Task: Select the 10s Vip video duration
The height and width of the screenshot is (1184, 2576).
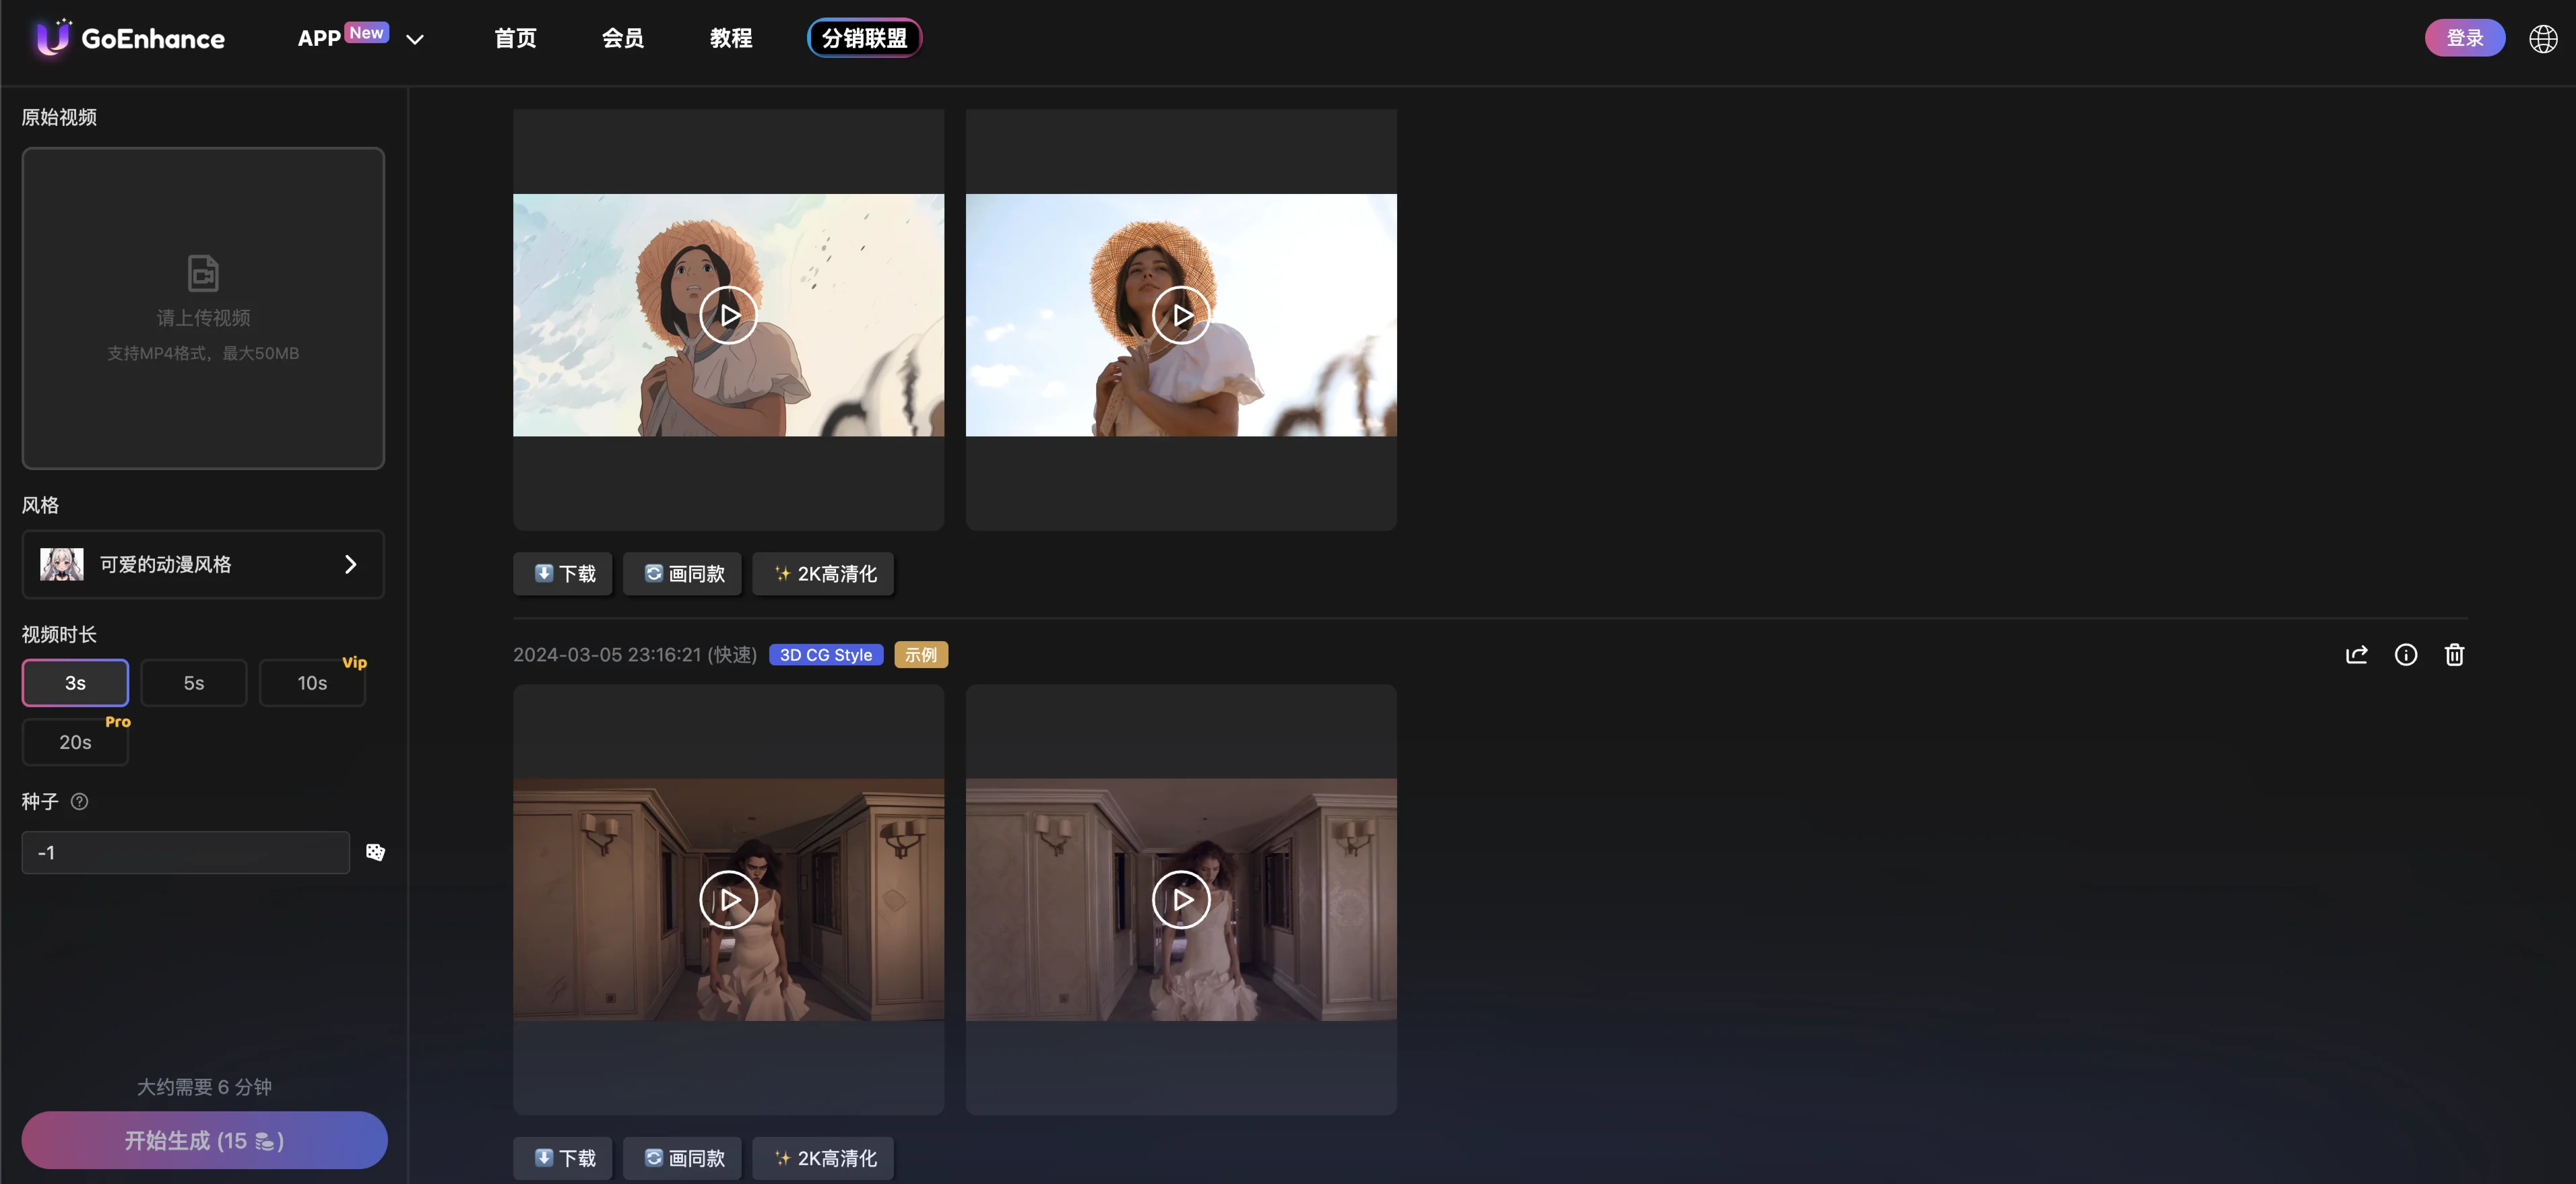Action: (312, 683)
